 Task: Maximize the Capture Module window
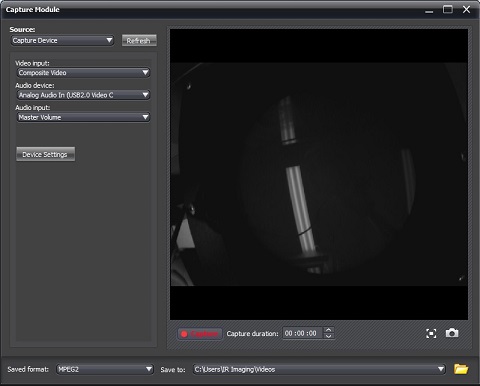(x=448, y=10)
